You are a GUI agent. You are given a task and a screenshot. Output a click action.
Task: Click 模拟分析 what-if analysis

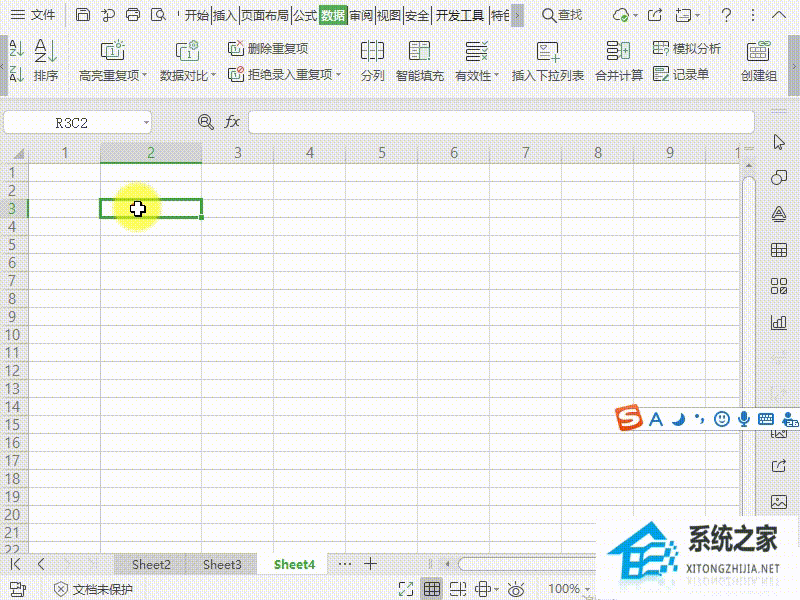tap(687, 48)
